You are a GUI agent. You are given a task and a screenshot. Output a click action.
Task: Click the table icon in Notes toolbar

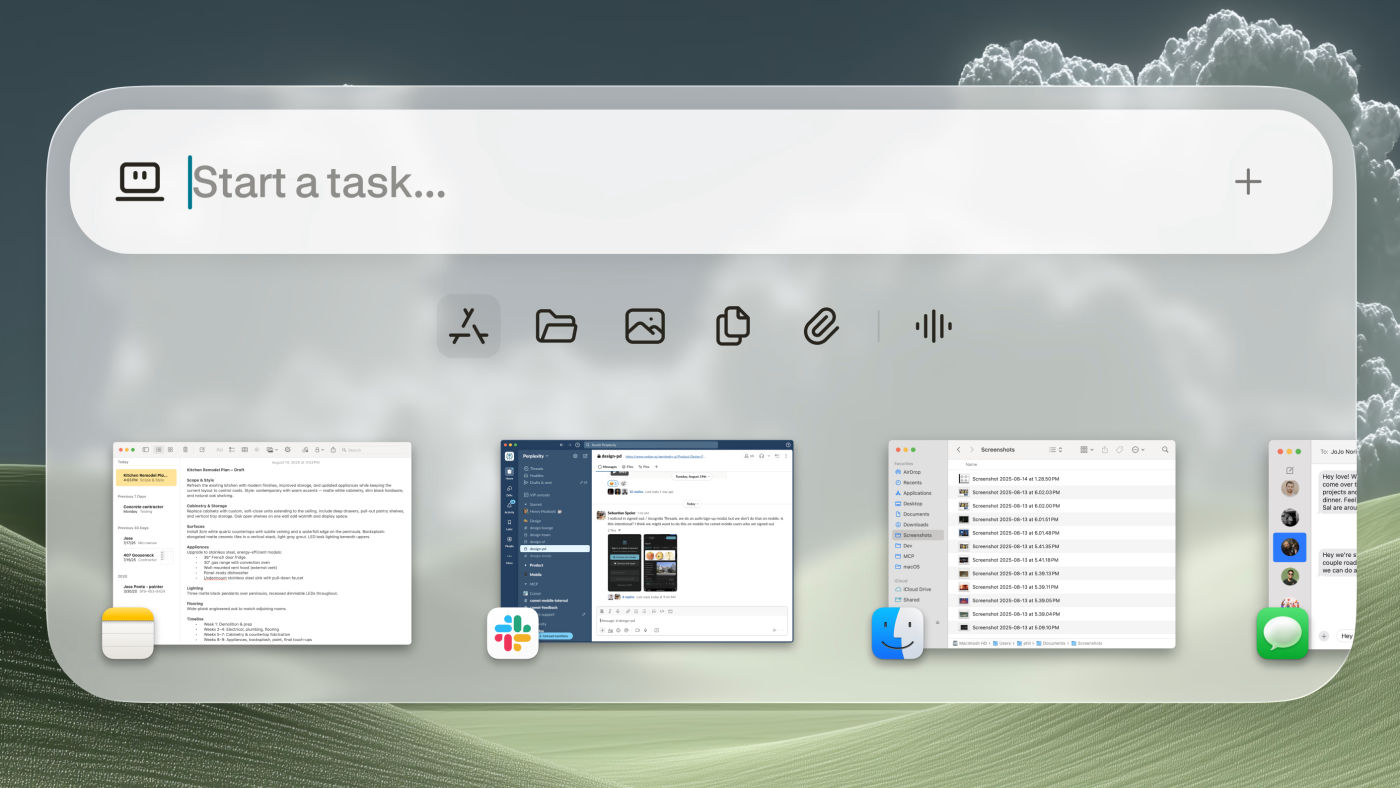click(245, 450)
